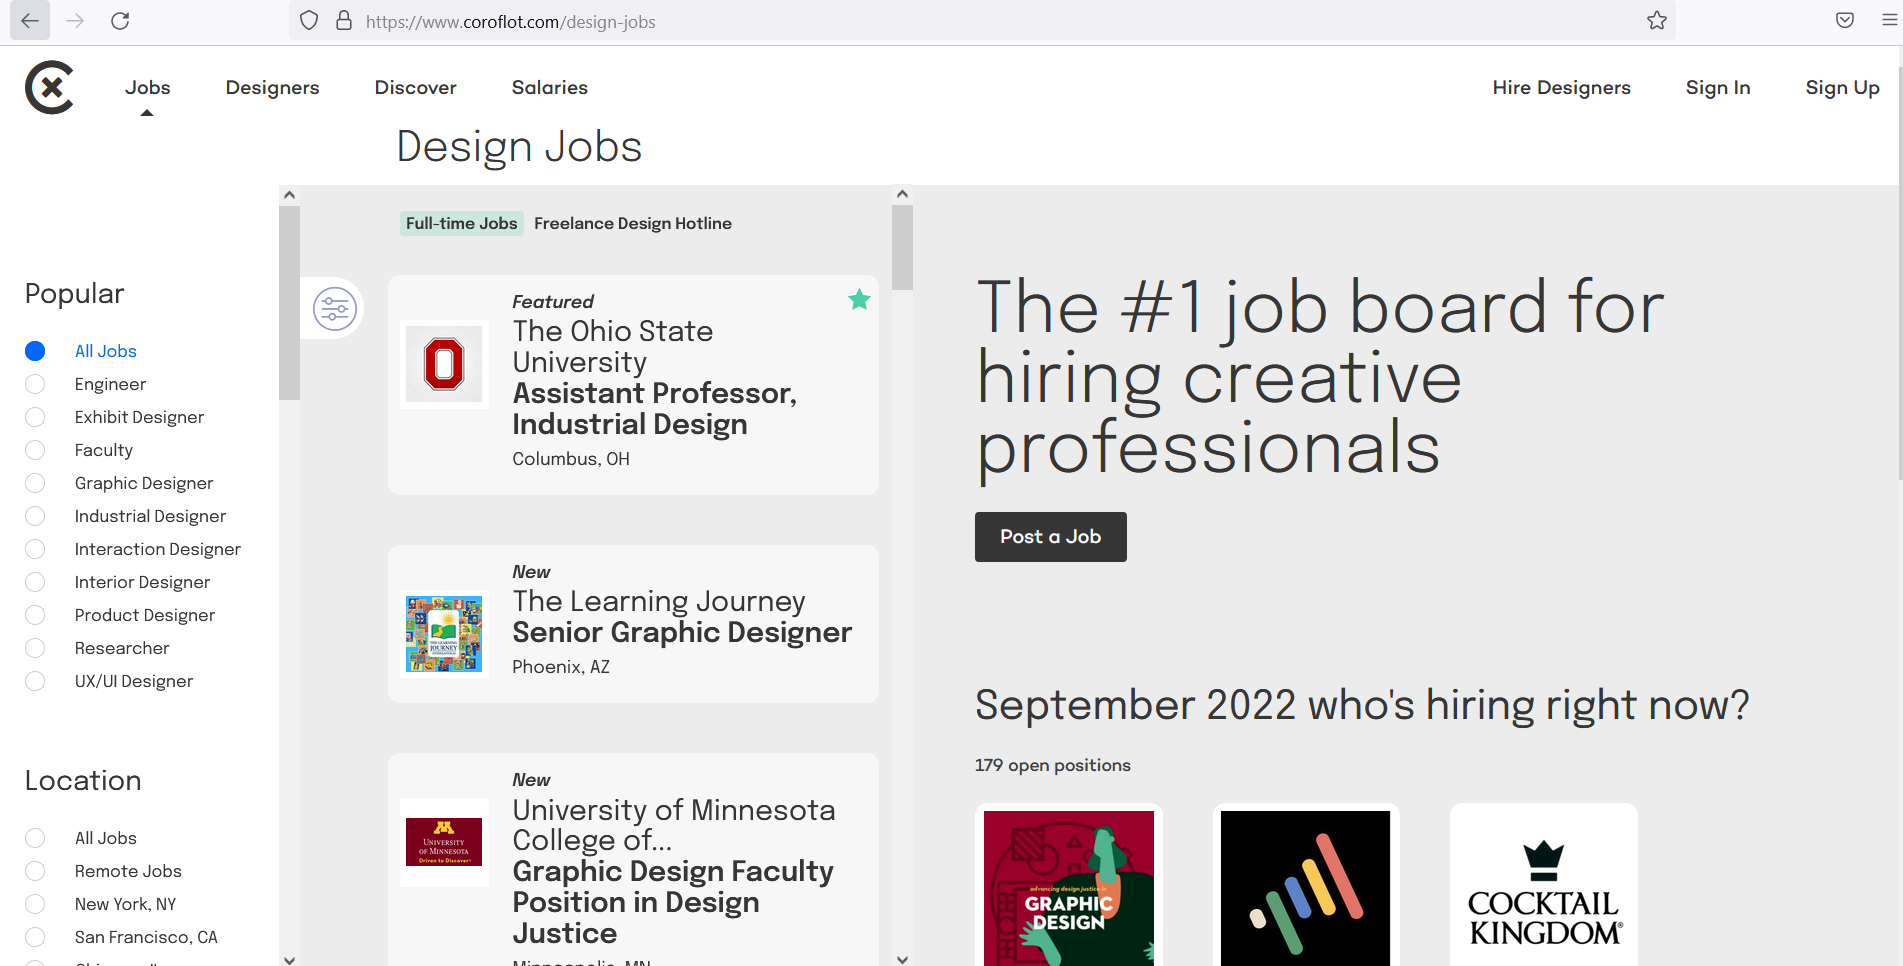Screen dimensions: 1903x966
Task: Select the Exhibit Designer radio button
Action: [35, 417]
